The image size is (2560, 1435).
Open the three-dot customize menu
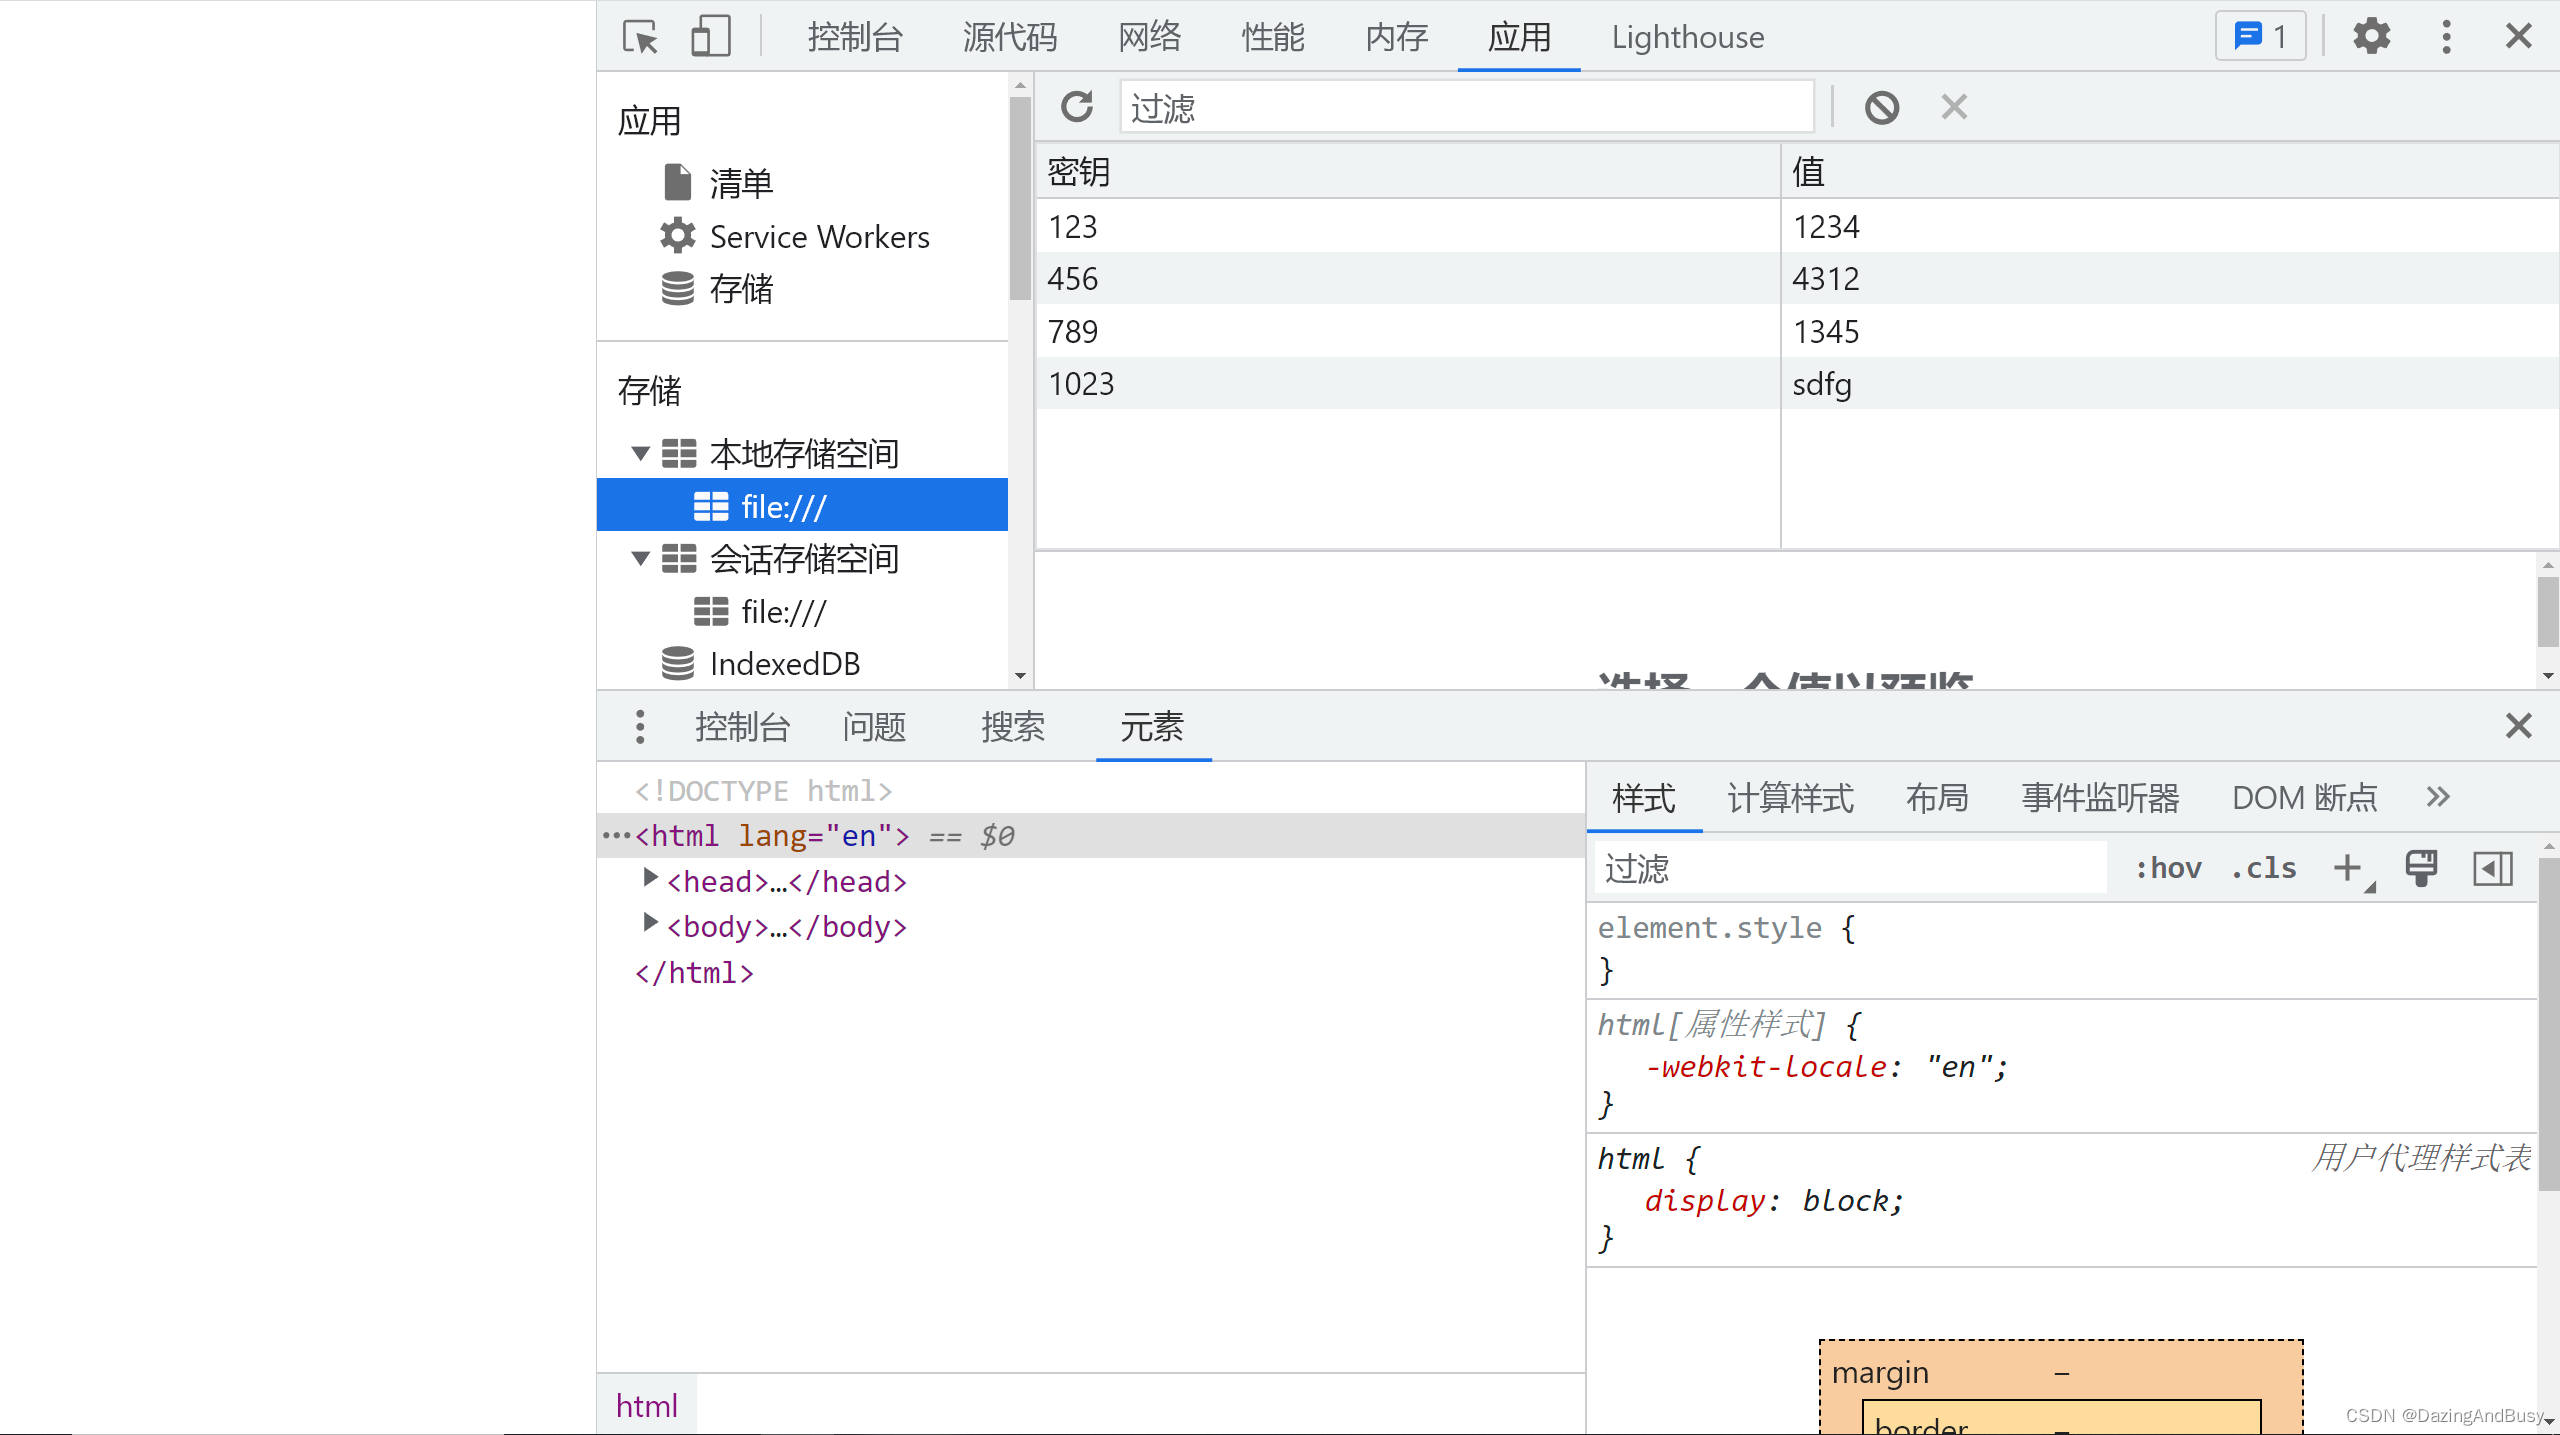point(2447,36)
